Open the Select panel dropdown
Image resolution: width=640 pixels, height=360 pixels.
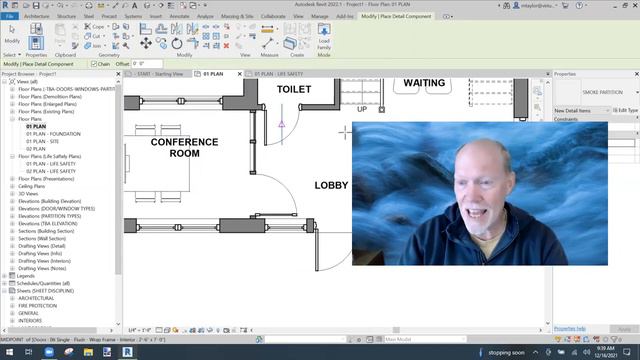pos(12,55)
